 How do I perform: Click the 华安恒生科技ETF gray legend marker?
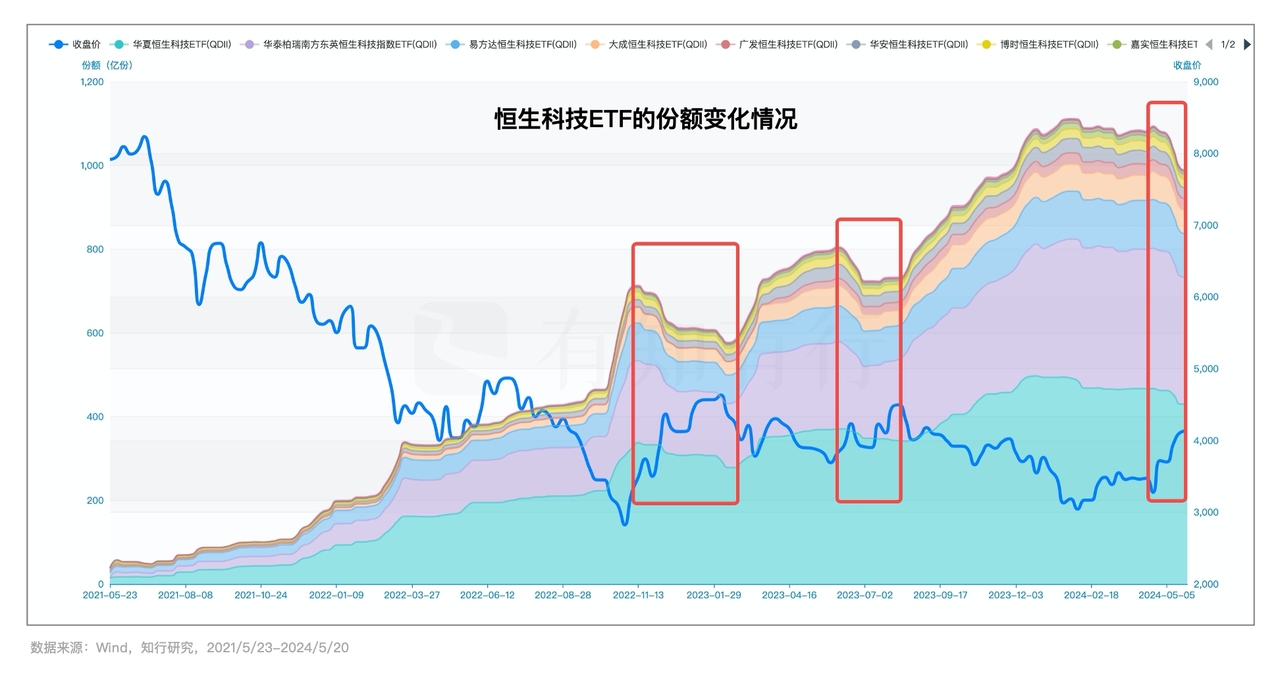point(855,45)
